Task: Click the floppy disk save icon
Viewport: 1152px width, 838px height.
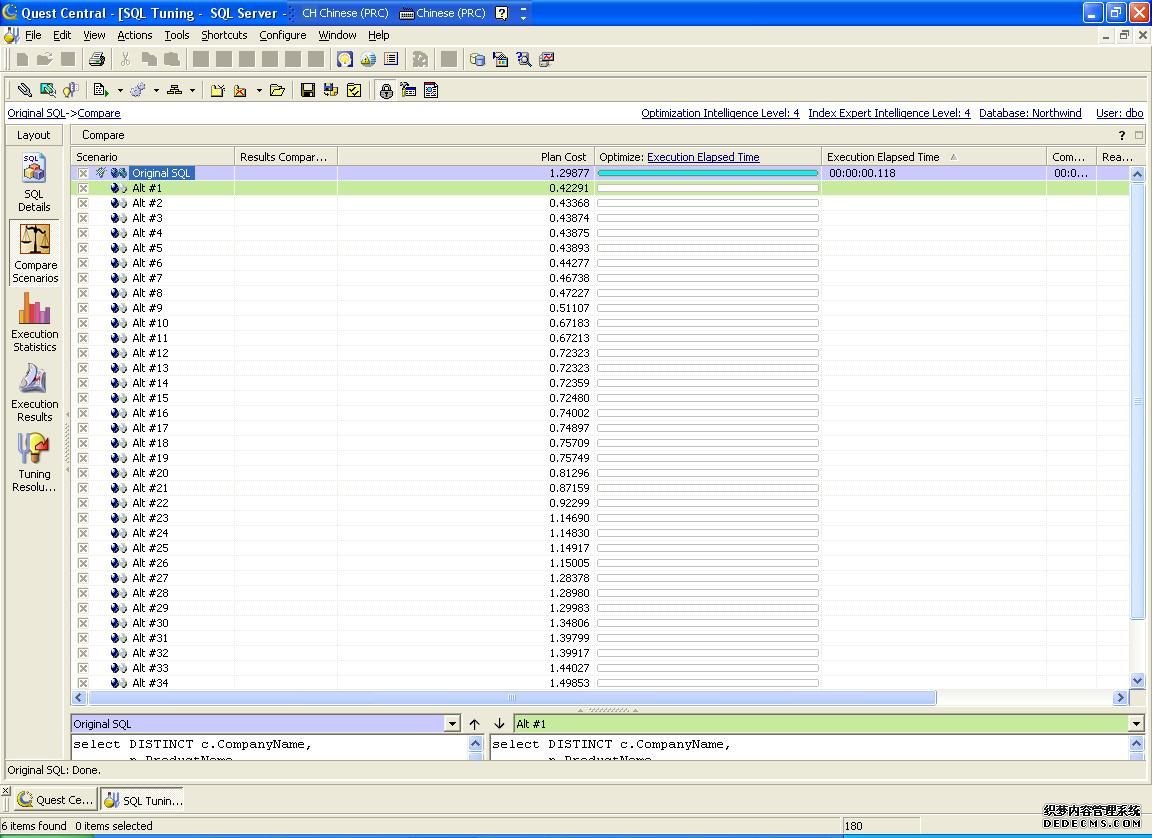Action: pos(308,90)
